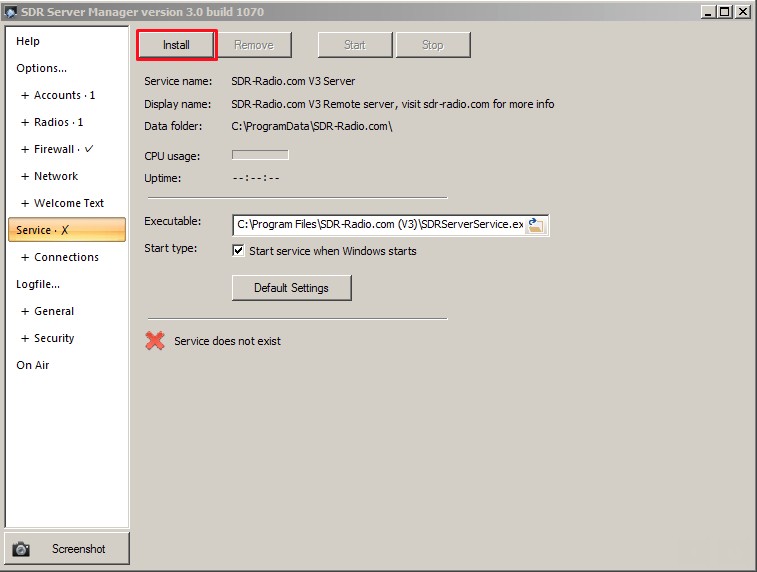Click the Display name value text

point(393,104)
